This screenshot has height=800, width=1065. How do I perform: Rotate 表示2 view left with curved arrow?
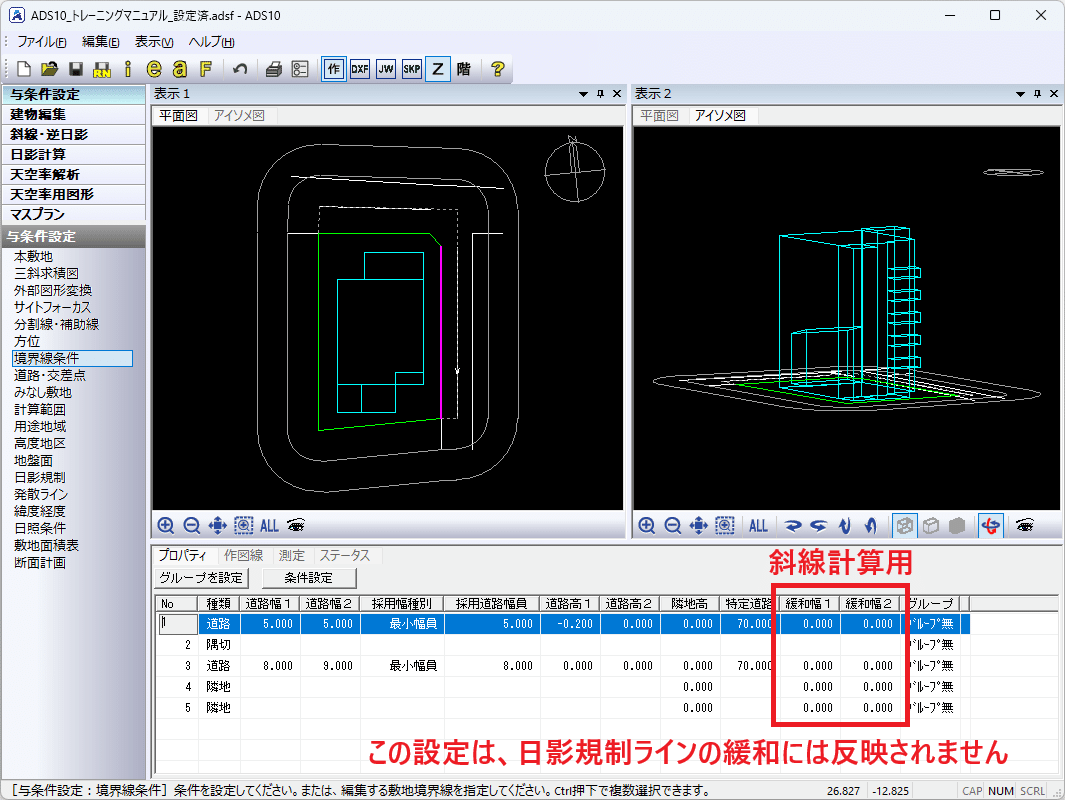[818, 525]
